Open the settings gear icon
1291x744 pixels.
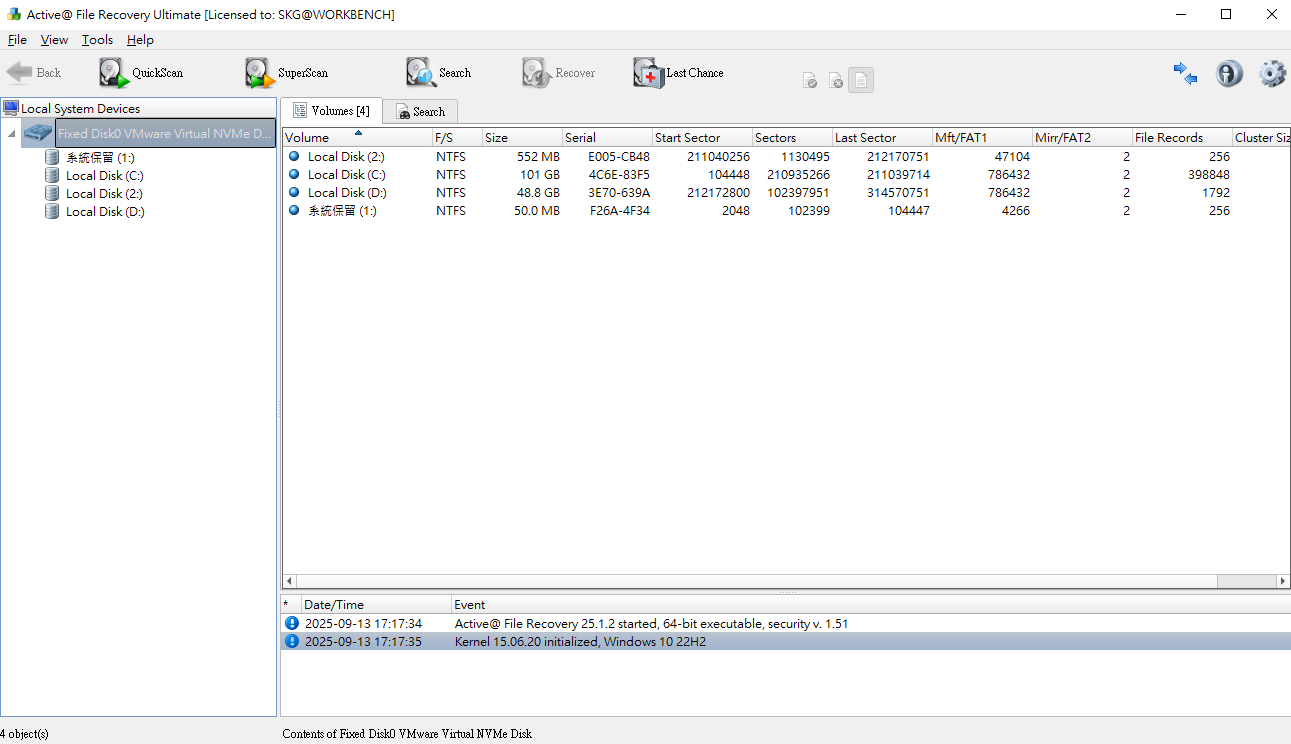point(1272,73)
